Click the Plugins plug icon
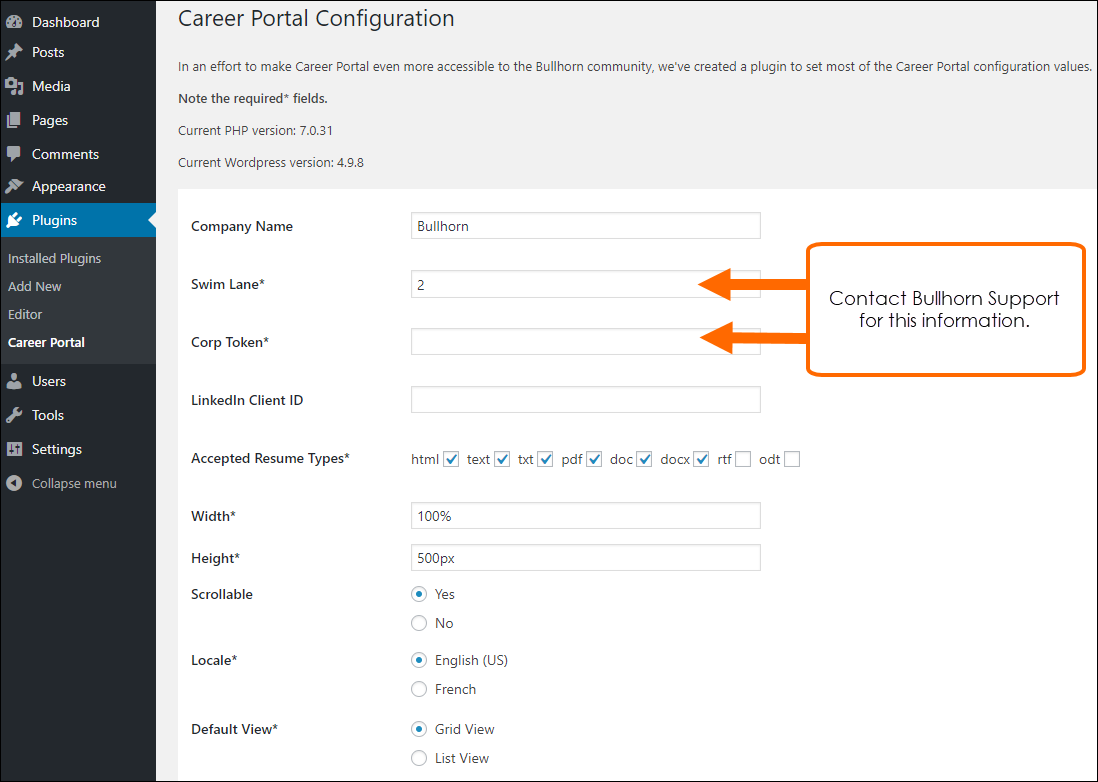This screenshot has height=782, width=1098. tap(14, 220)
